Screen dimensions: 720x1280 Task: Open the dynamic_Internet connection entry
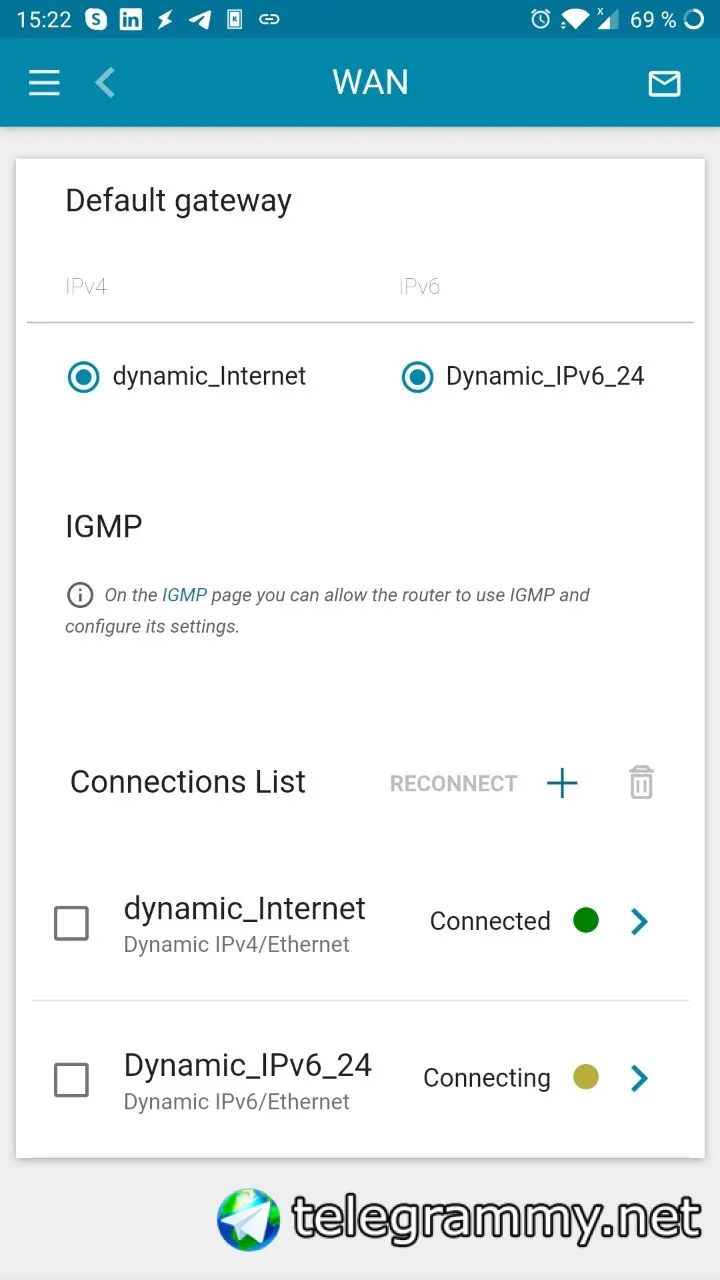pyautogui.click(x=360, y=922)
